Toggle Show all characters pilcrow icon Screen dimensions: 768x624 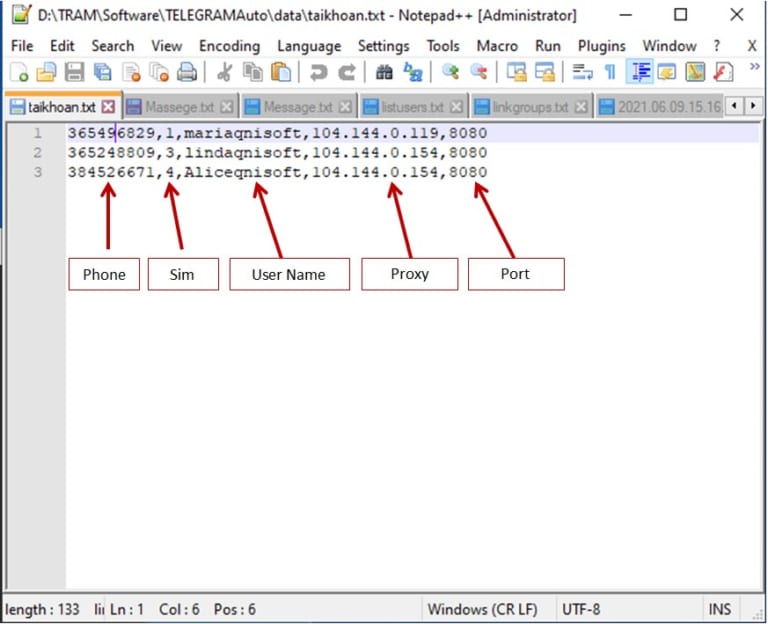click(x=610, y=72)
